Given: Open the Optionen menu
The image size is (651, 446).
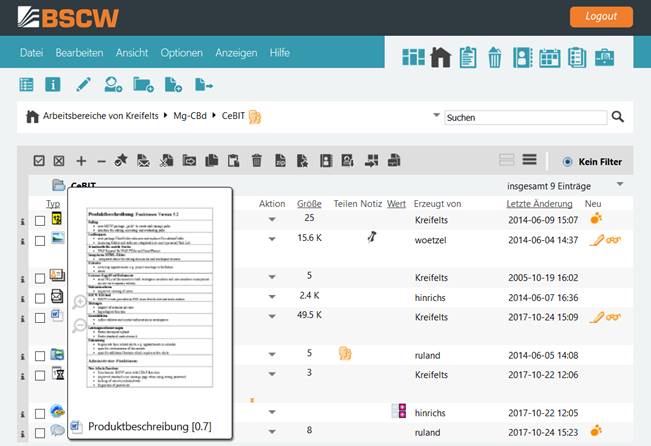Looking at the screenshot, I should coord(181,53).
